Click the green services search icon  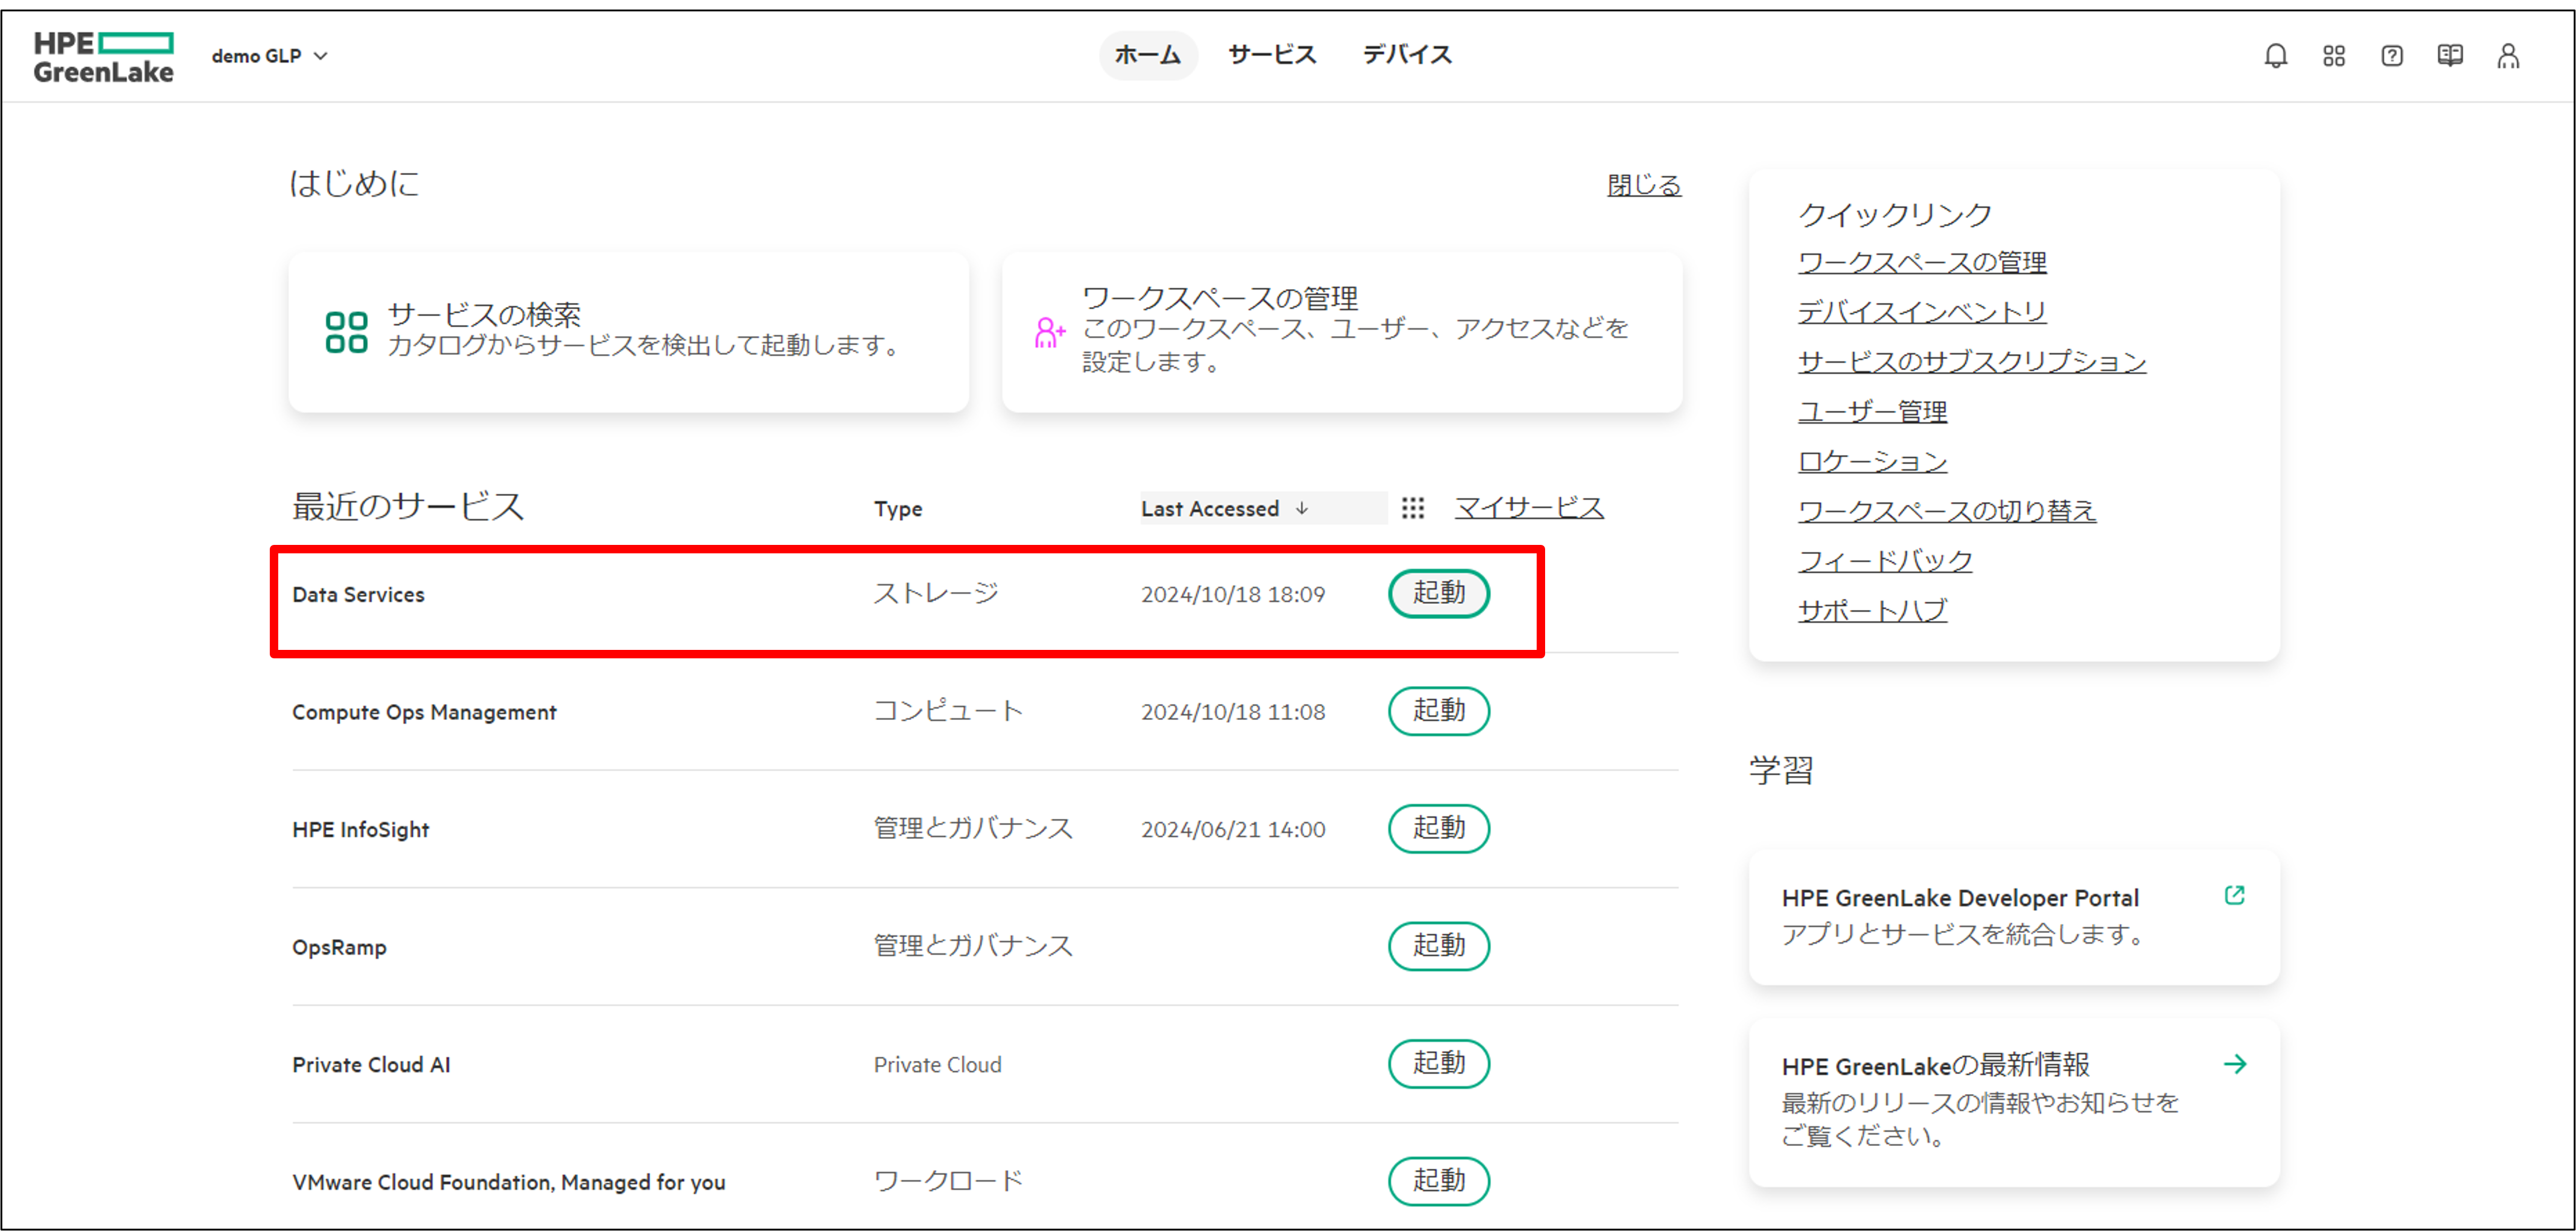coord(346,332)
